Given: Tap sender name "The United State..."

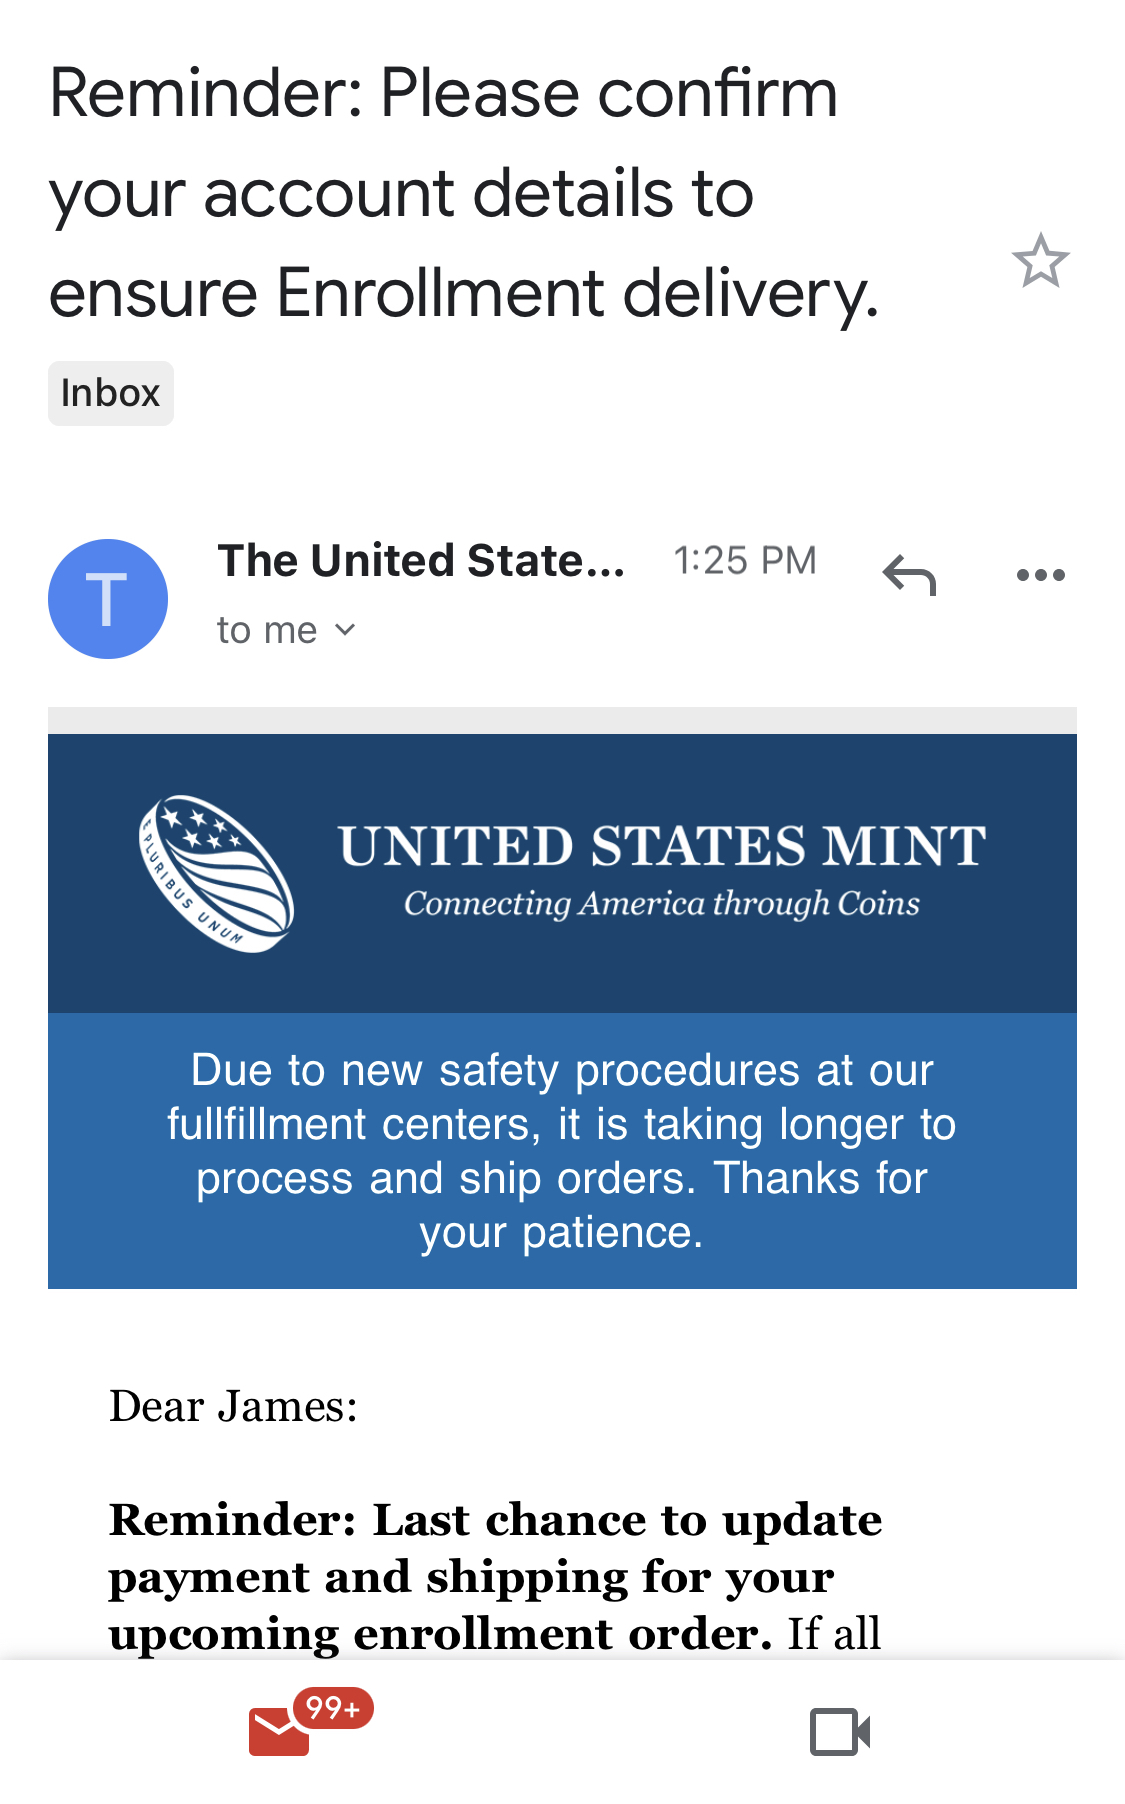Looking at the screenshot, I should pyautogui.click(x=421, y=561).
